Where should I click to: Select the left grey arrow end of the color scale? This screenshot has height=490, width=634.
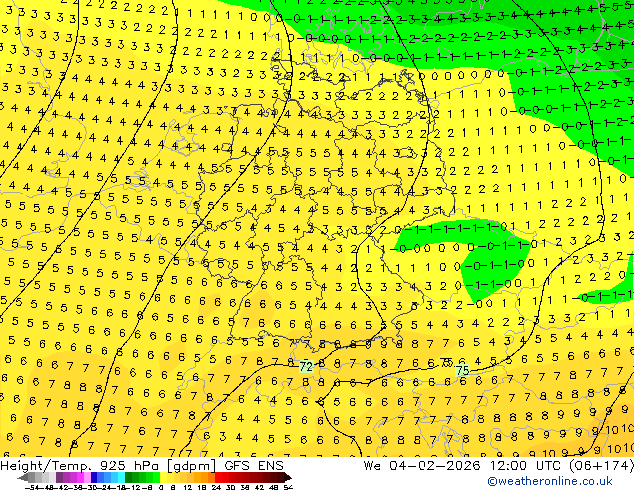click(23, 478)
